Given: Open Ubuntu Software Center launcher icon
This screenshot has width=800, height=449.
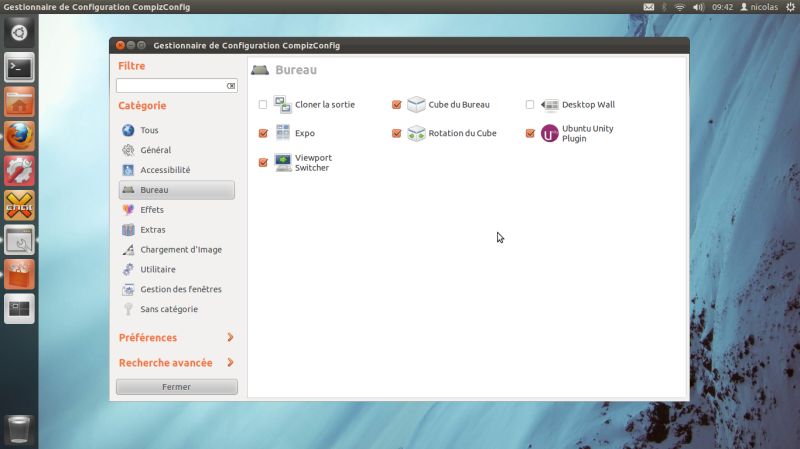Looking at the screenshot, I should [19, 275].
